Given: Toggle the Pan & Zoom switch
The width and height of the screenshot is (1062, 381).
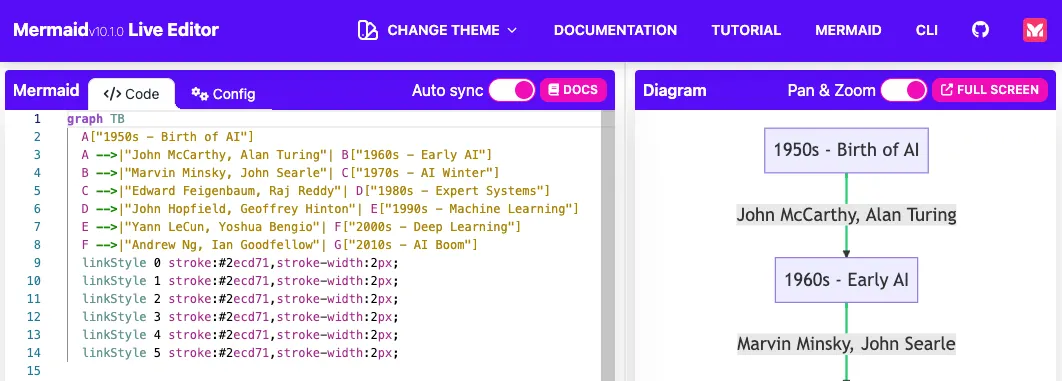Looking at the screenshot, I should click(904, 90).
